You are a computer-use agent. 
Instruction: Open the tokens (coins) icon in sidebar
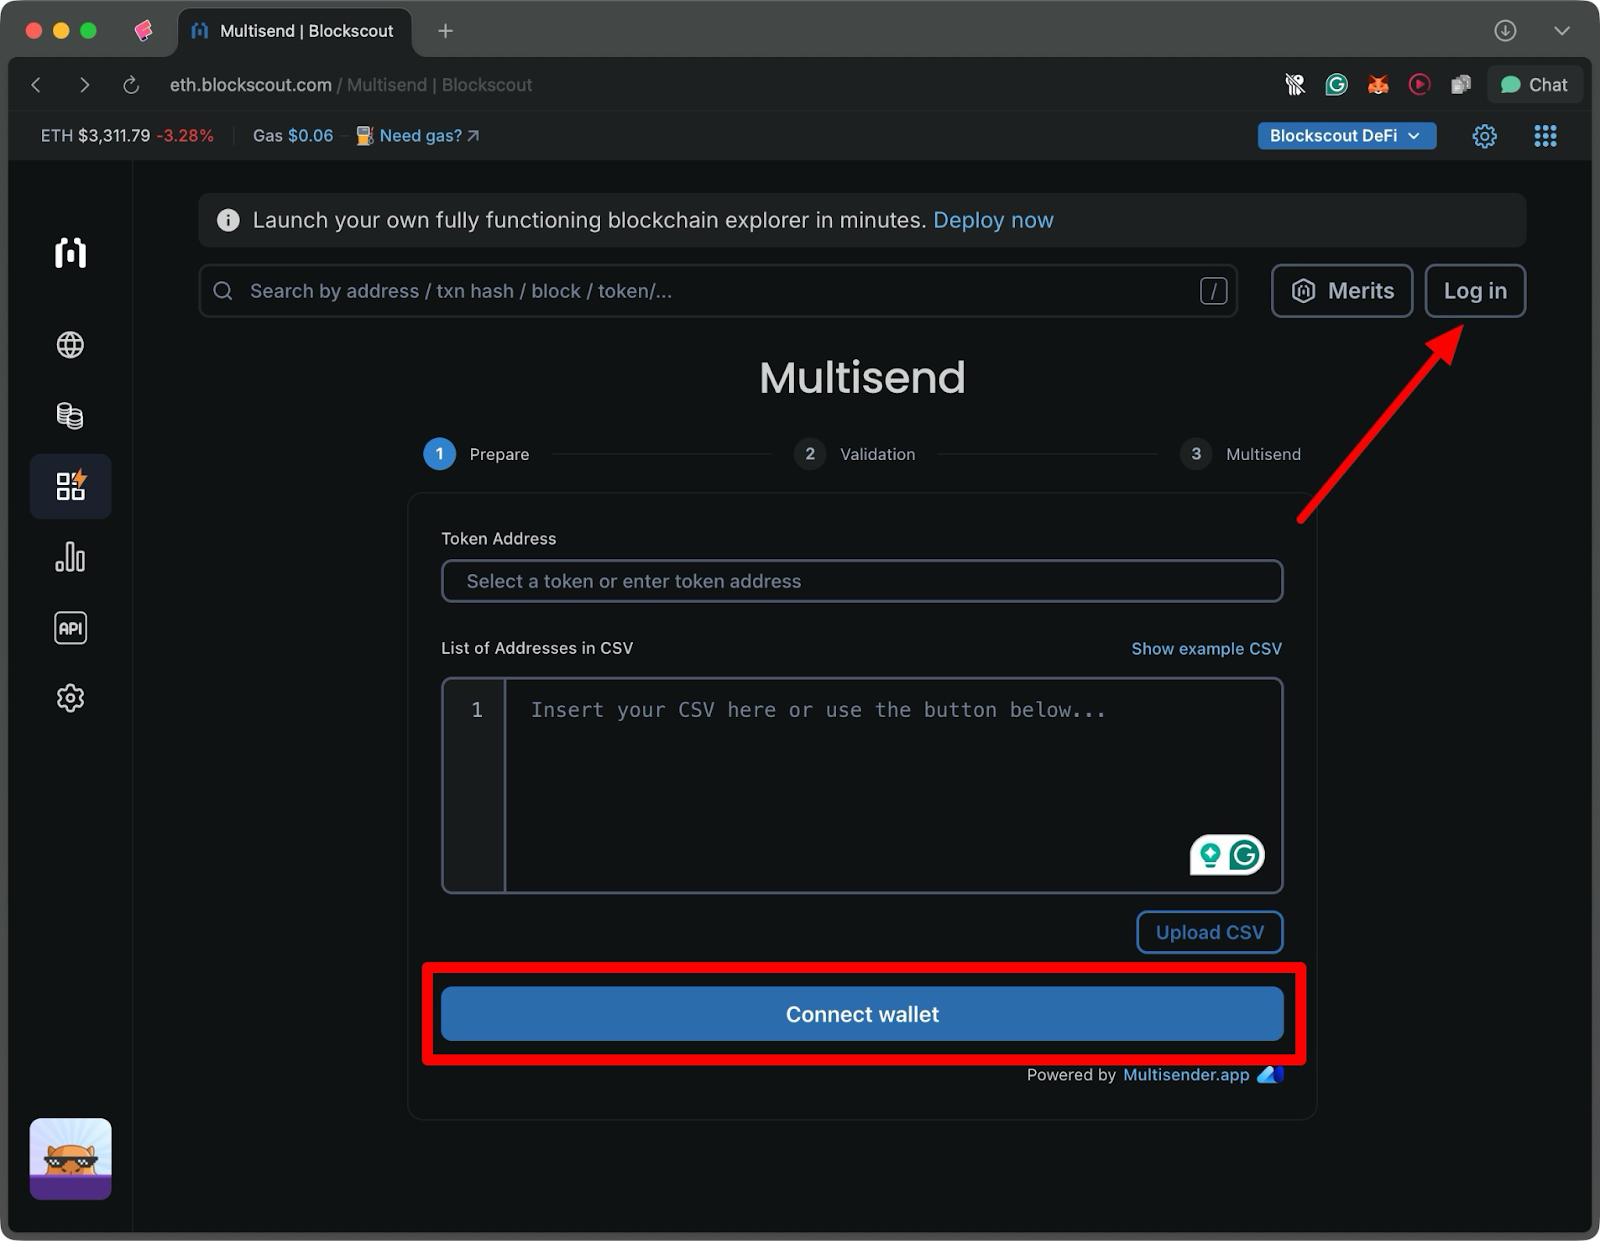pyautogui.click(x=70, y=416)
